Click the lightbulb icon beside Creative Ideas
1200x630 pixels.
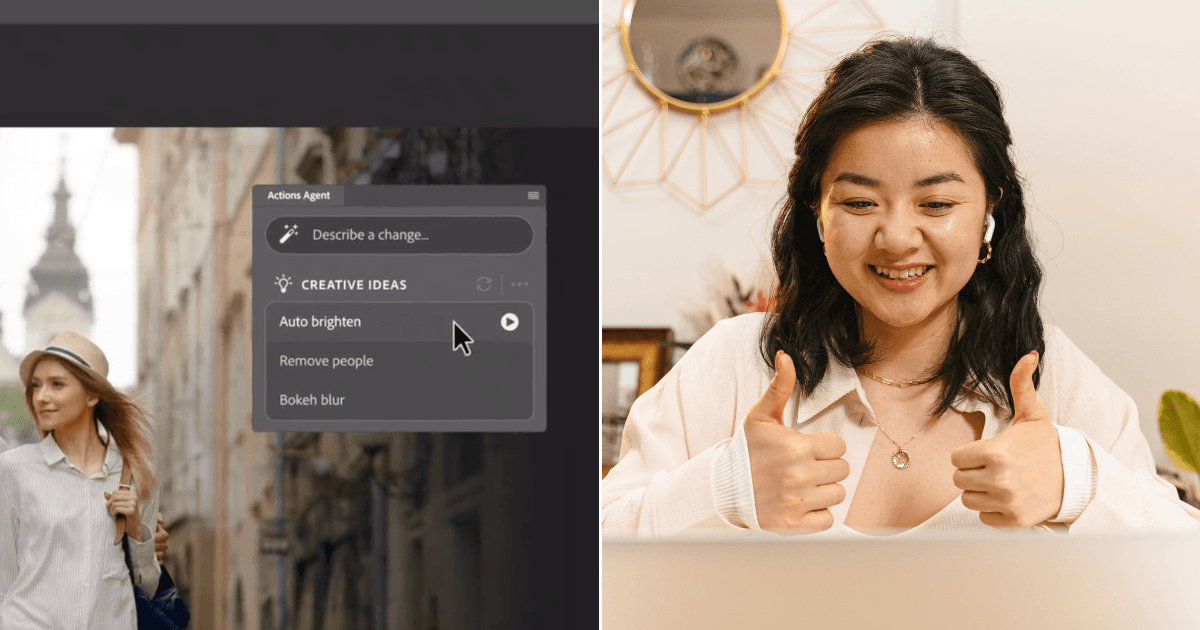(283, 284)
